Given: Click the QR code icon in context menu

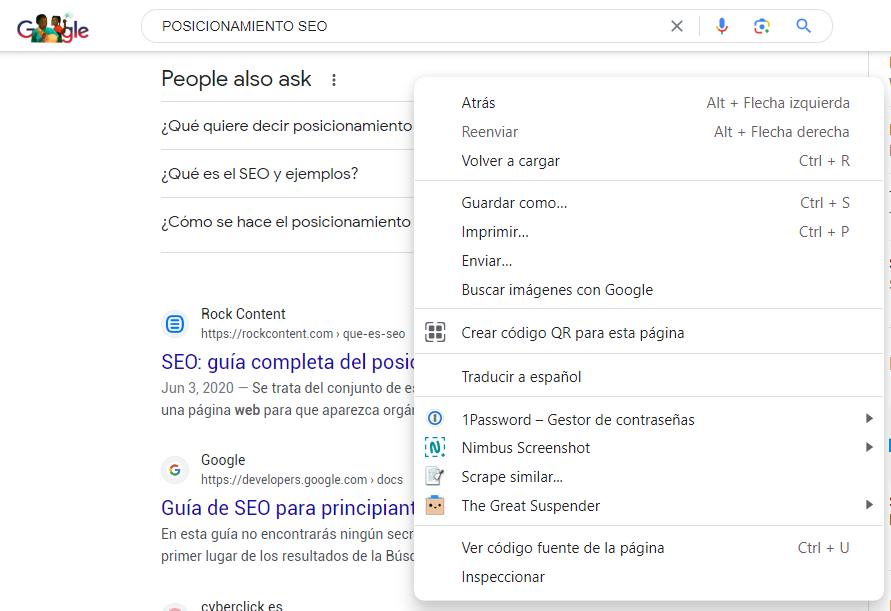Looking at the screenshot, I should [435, 333].
